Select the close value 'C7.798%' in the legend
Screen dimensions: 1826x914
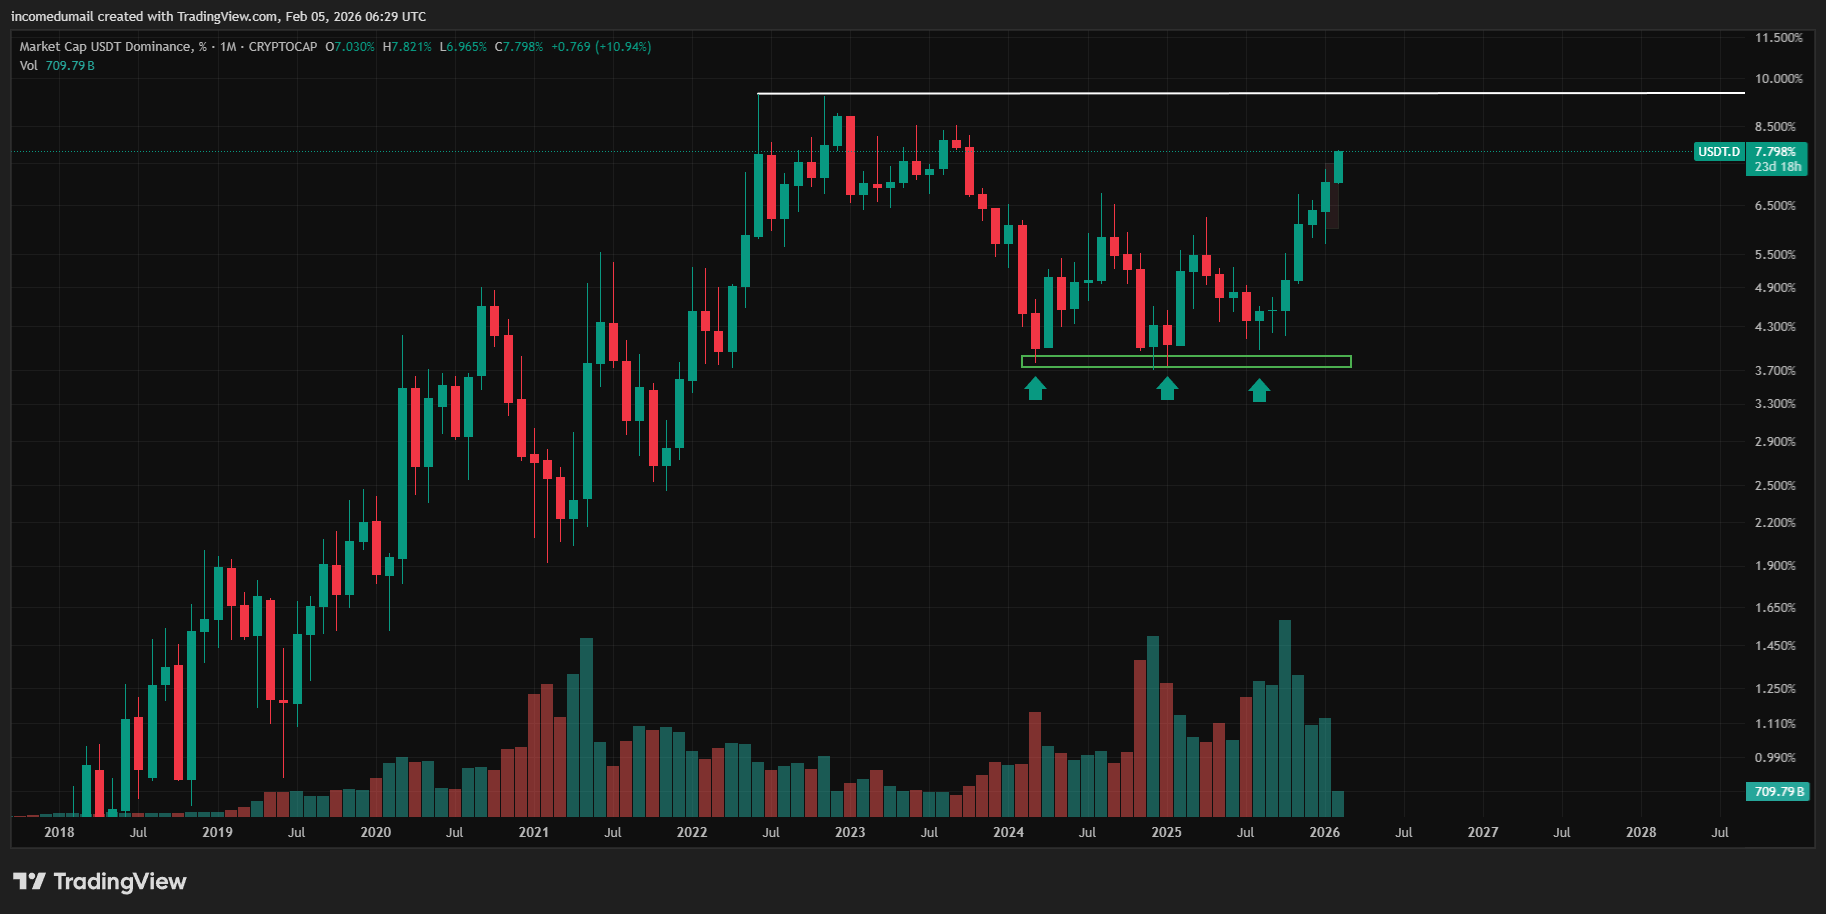coord(519,47)
